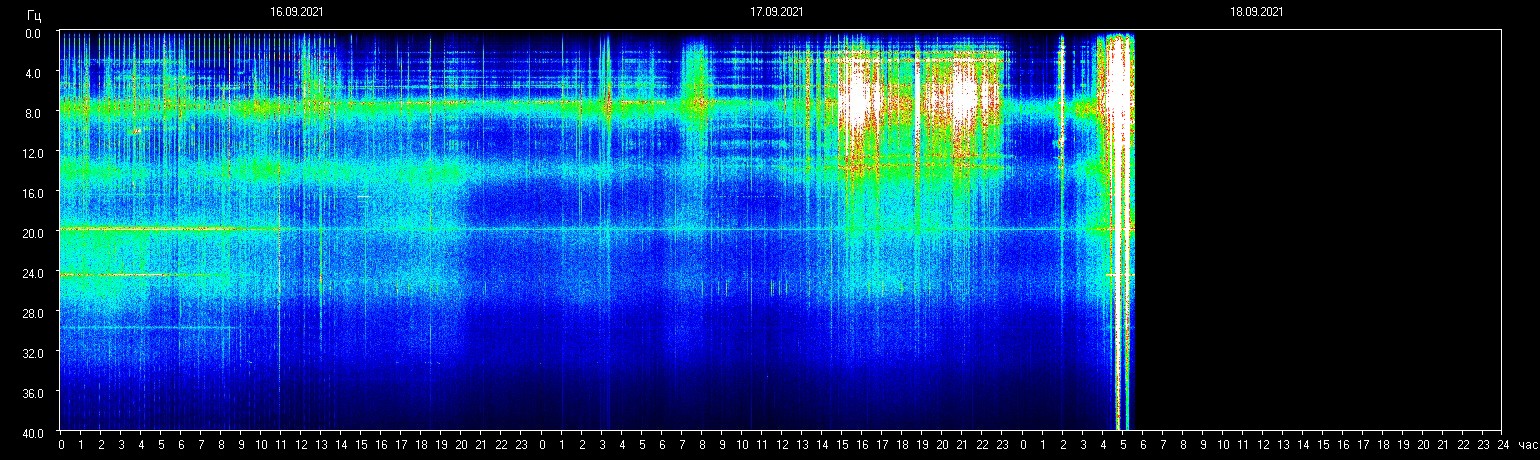The width and height of the screenshot is (1540, 460).
Task: Select the 20.0 frequency axis label
Action: pyautogui.click(x=34, y=233)
